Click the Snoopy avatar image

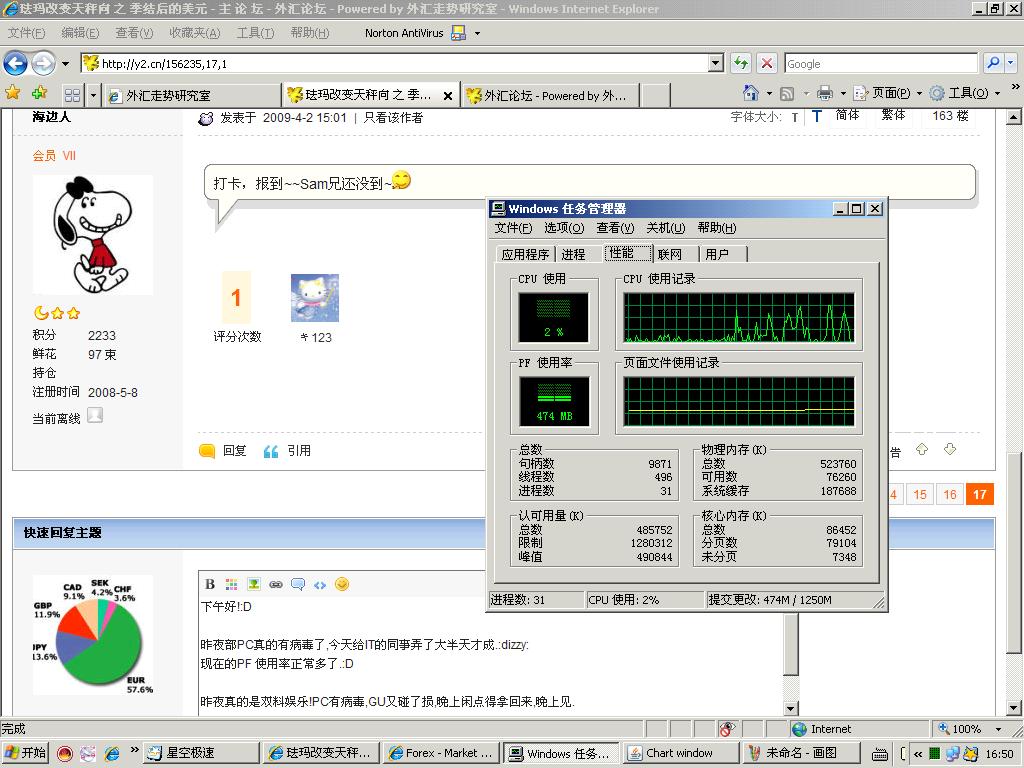92,235
